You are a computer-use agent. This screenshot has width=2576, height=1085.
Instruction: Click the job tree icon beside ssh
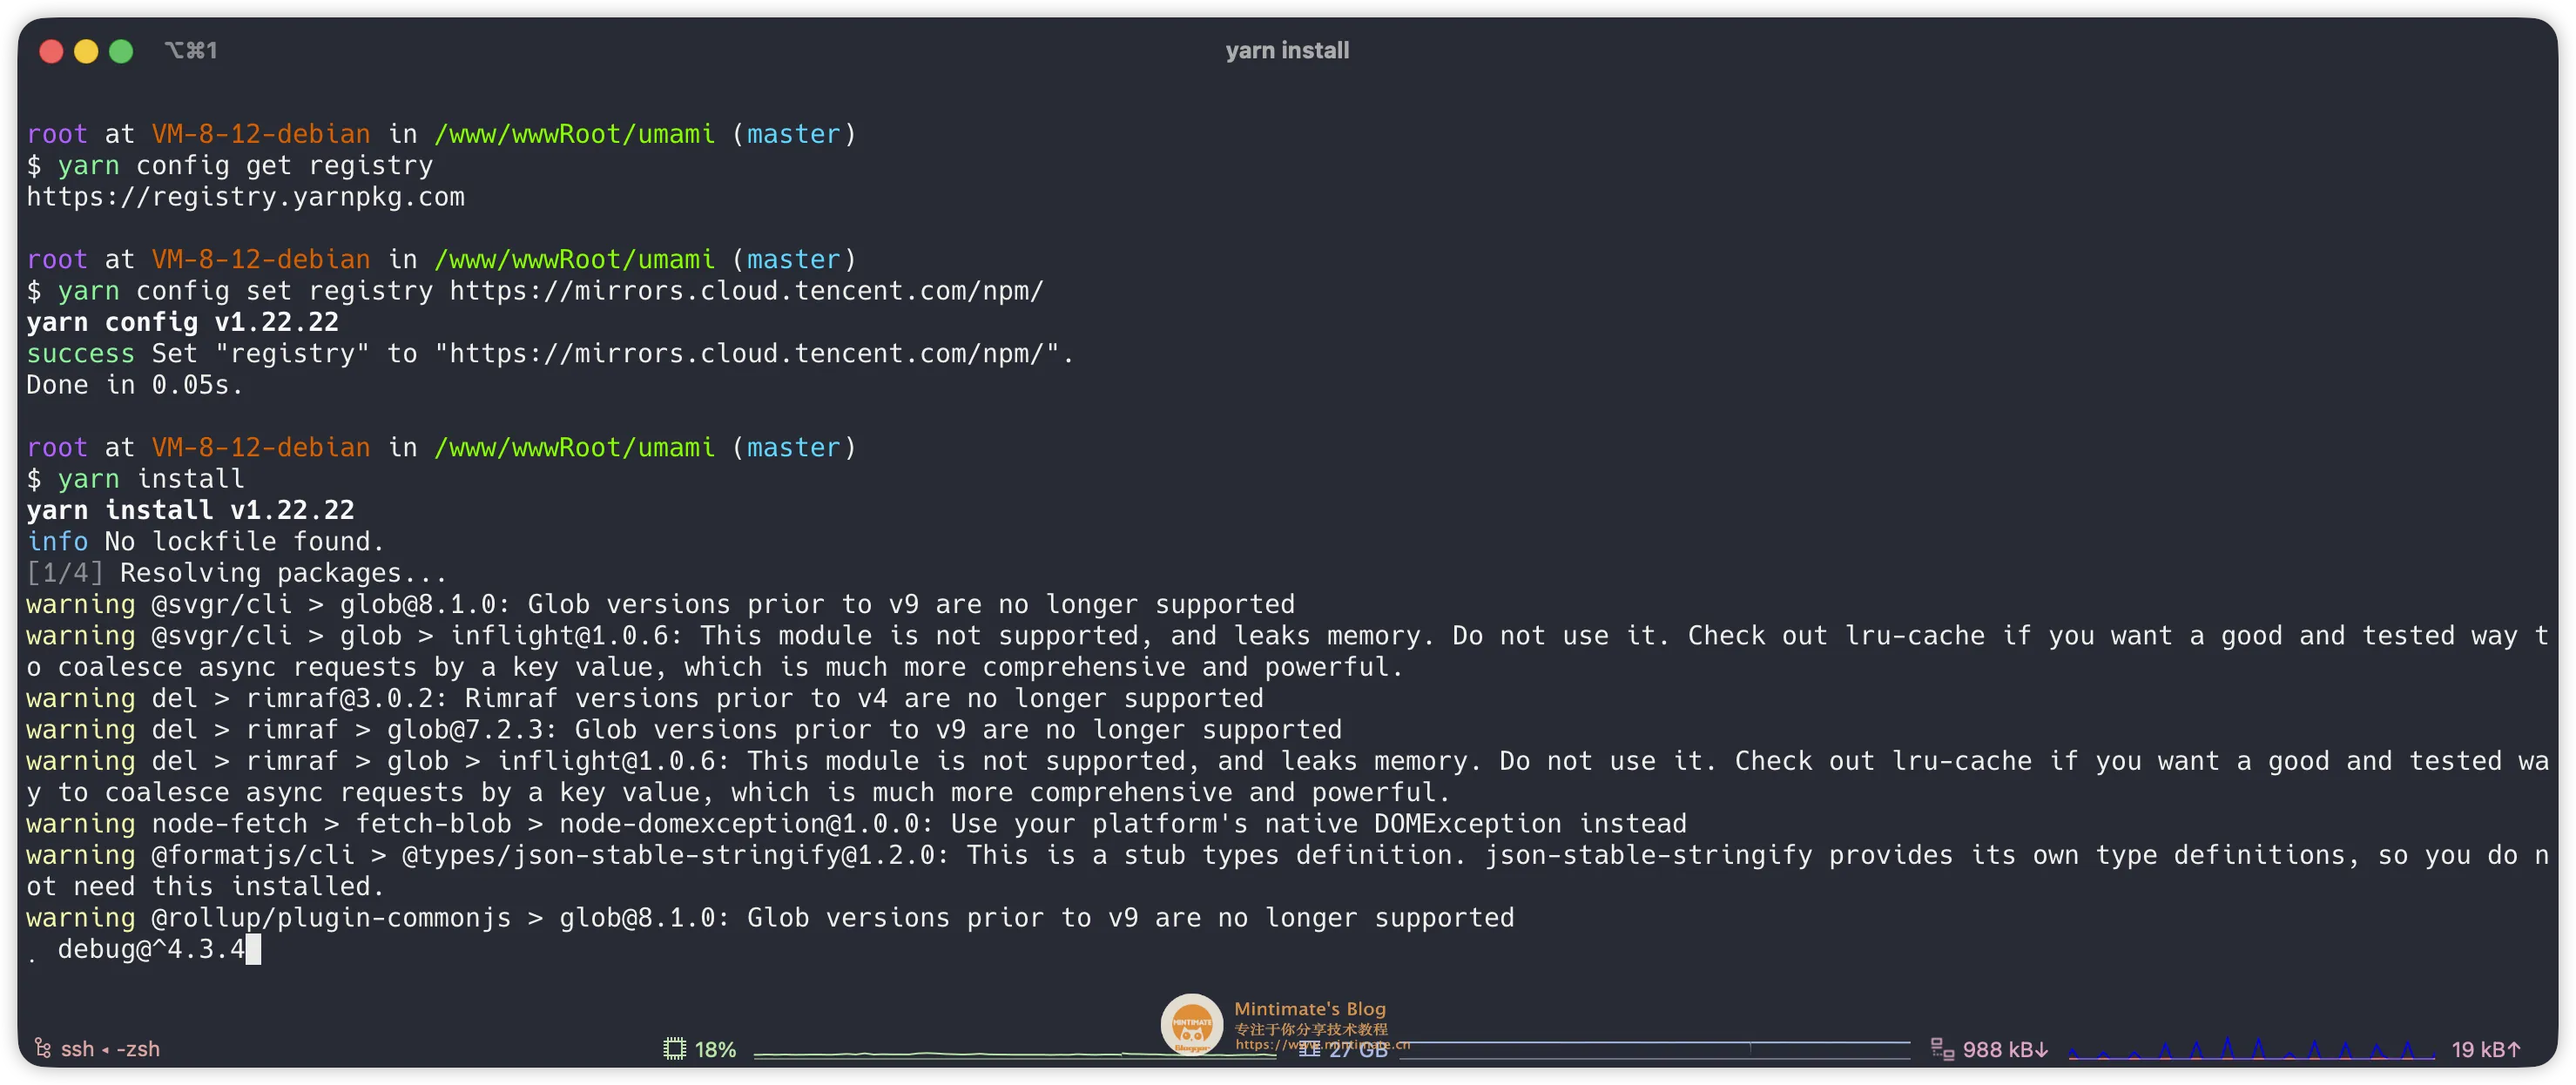[43, 1048]
